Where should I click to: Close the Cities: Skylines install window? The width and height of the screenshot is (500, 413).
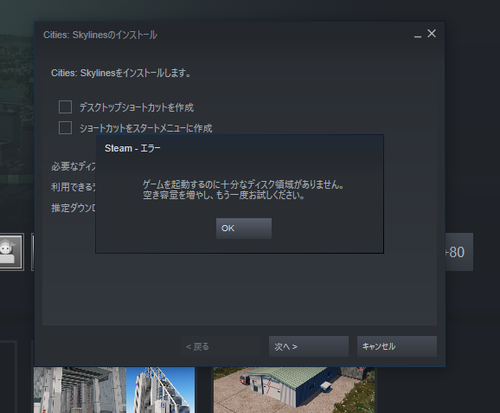tap(432, 33)
